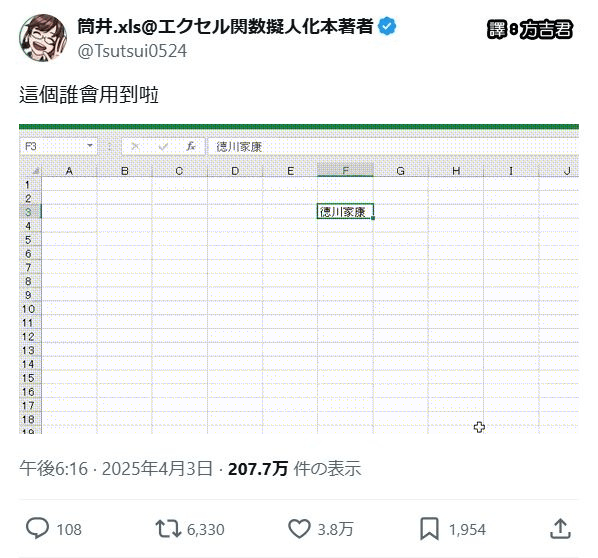Click the 108 replies count
The image size is (598, 558).
pos(69,529)
